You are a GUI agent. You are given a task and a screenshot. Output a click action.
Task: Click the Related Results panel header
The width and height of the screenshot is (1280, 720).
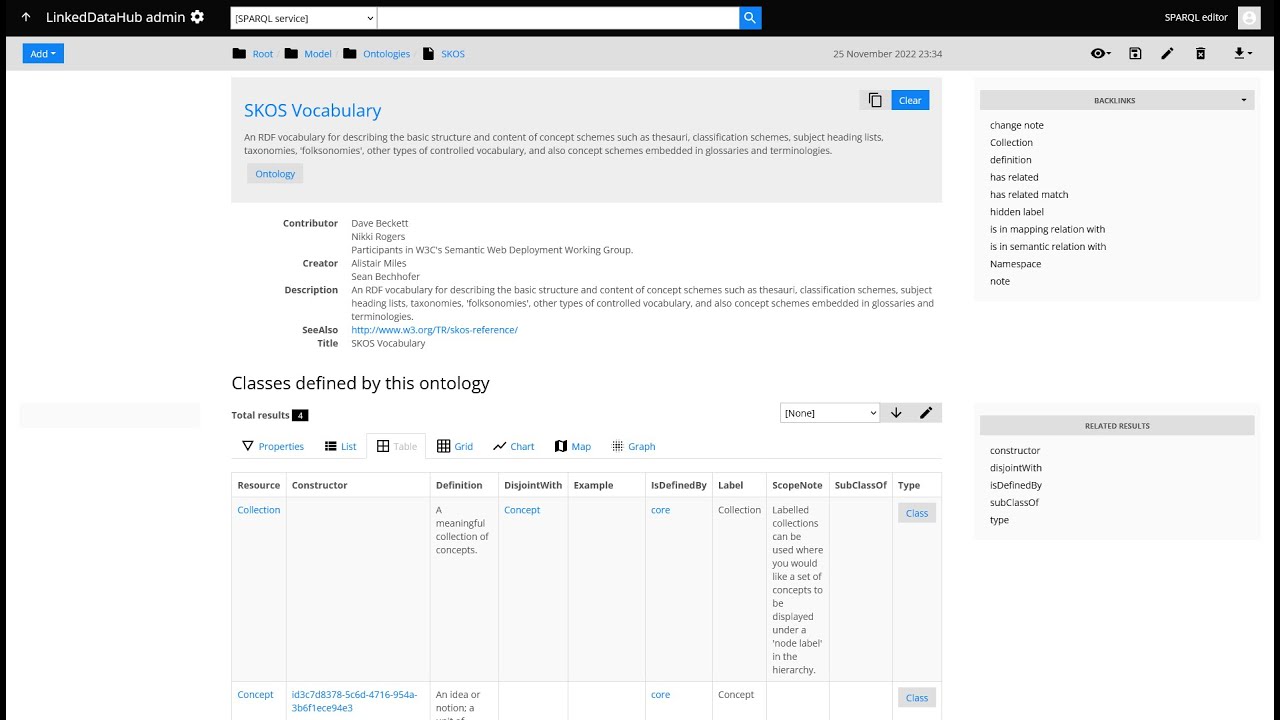1117,426
